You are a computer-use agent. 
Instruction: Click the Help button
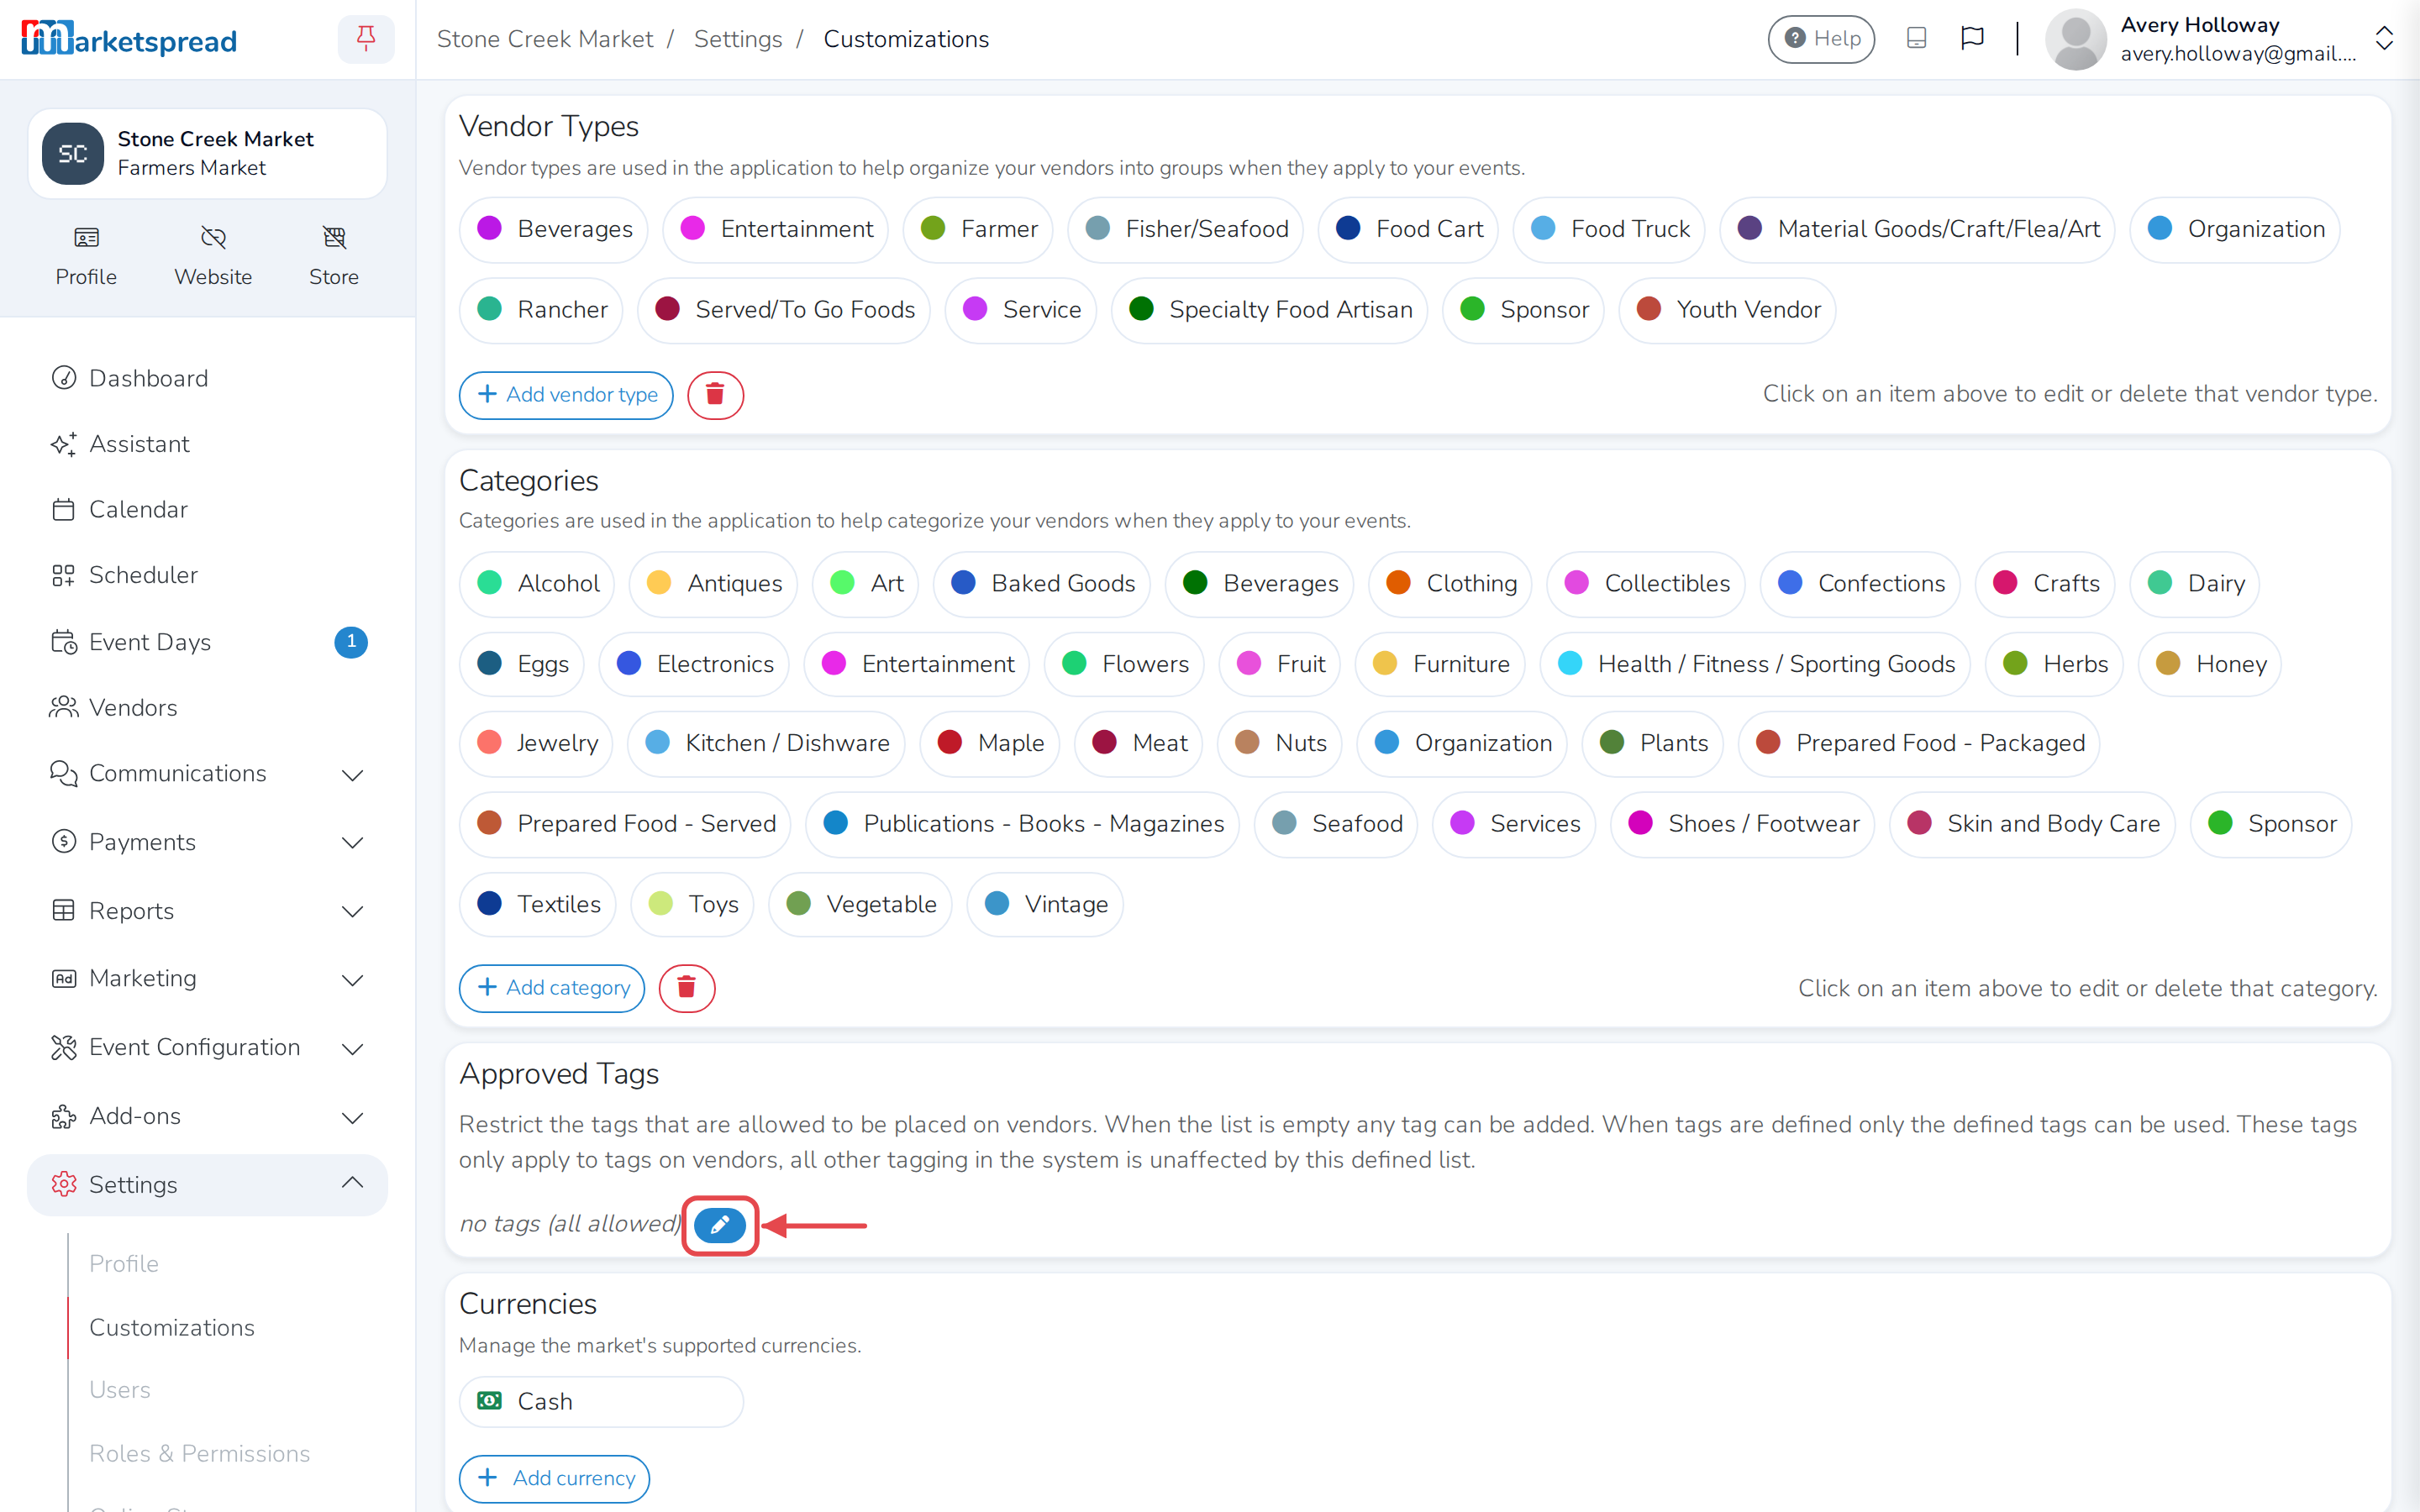(1821, 39)
